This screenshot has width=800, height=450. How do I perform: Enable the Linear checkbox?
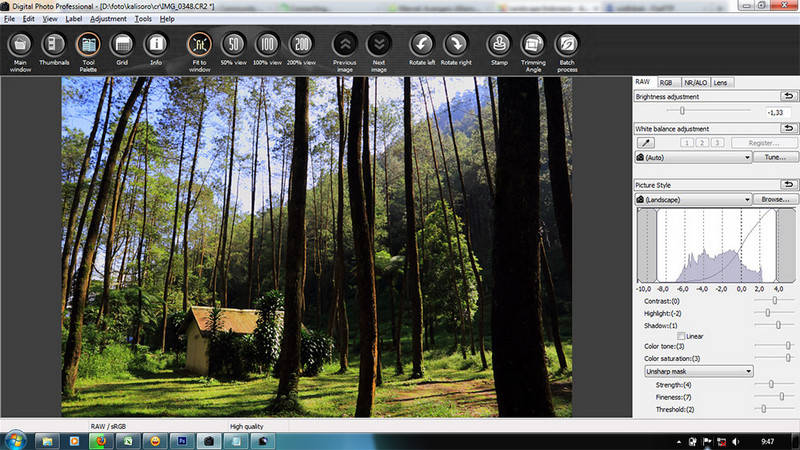pyautogui.click(x=681, y=336)
